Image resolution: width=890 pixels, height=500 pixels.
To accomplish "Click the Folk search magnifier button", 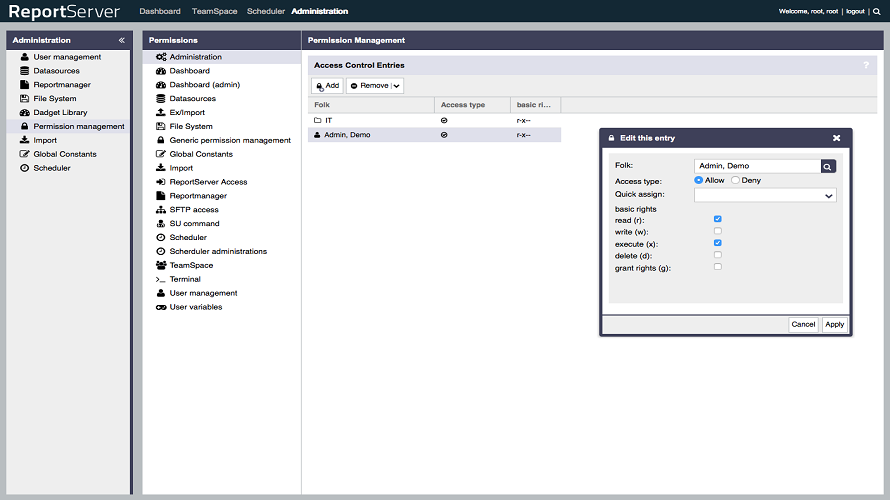I will coord(828,166).
